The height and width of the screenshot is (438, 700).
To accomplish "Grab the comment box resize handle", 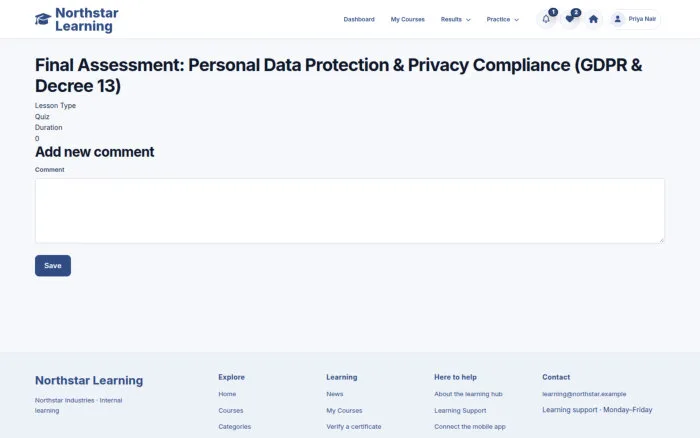I will click(x=661, y=240).
